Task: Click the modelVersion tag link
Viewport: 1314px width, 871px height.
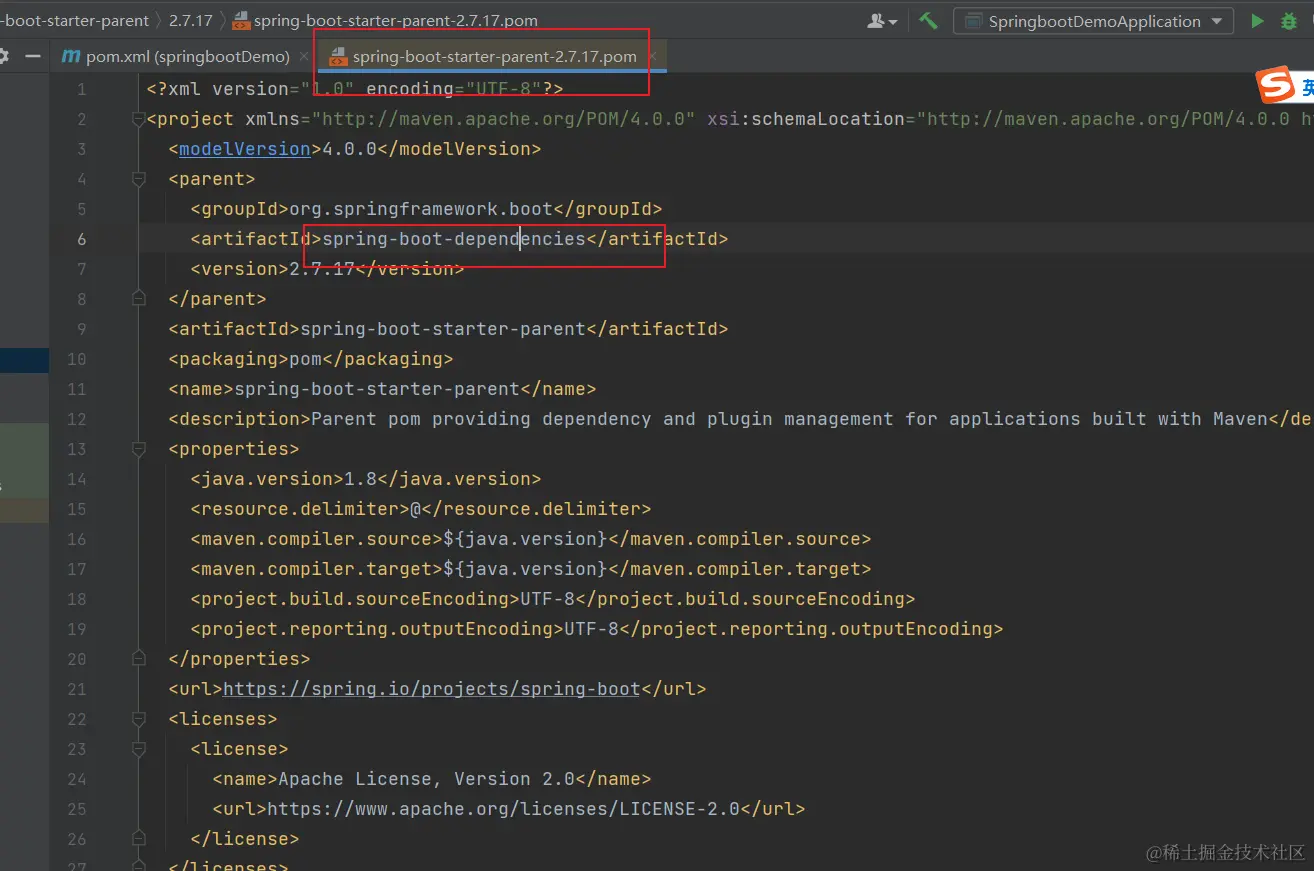Action: click(x=244, y=149)
